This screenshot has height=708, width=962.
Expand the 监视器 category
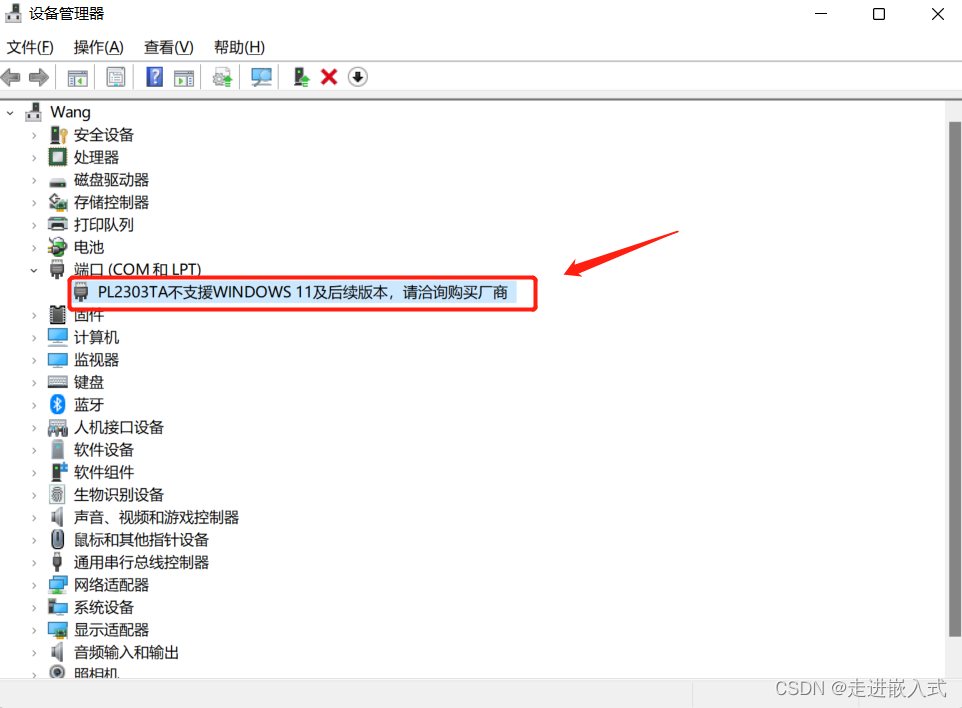pyautogui.click(x=34, y=360)
